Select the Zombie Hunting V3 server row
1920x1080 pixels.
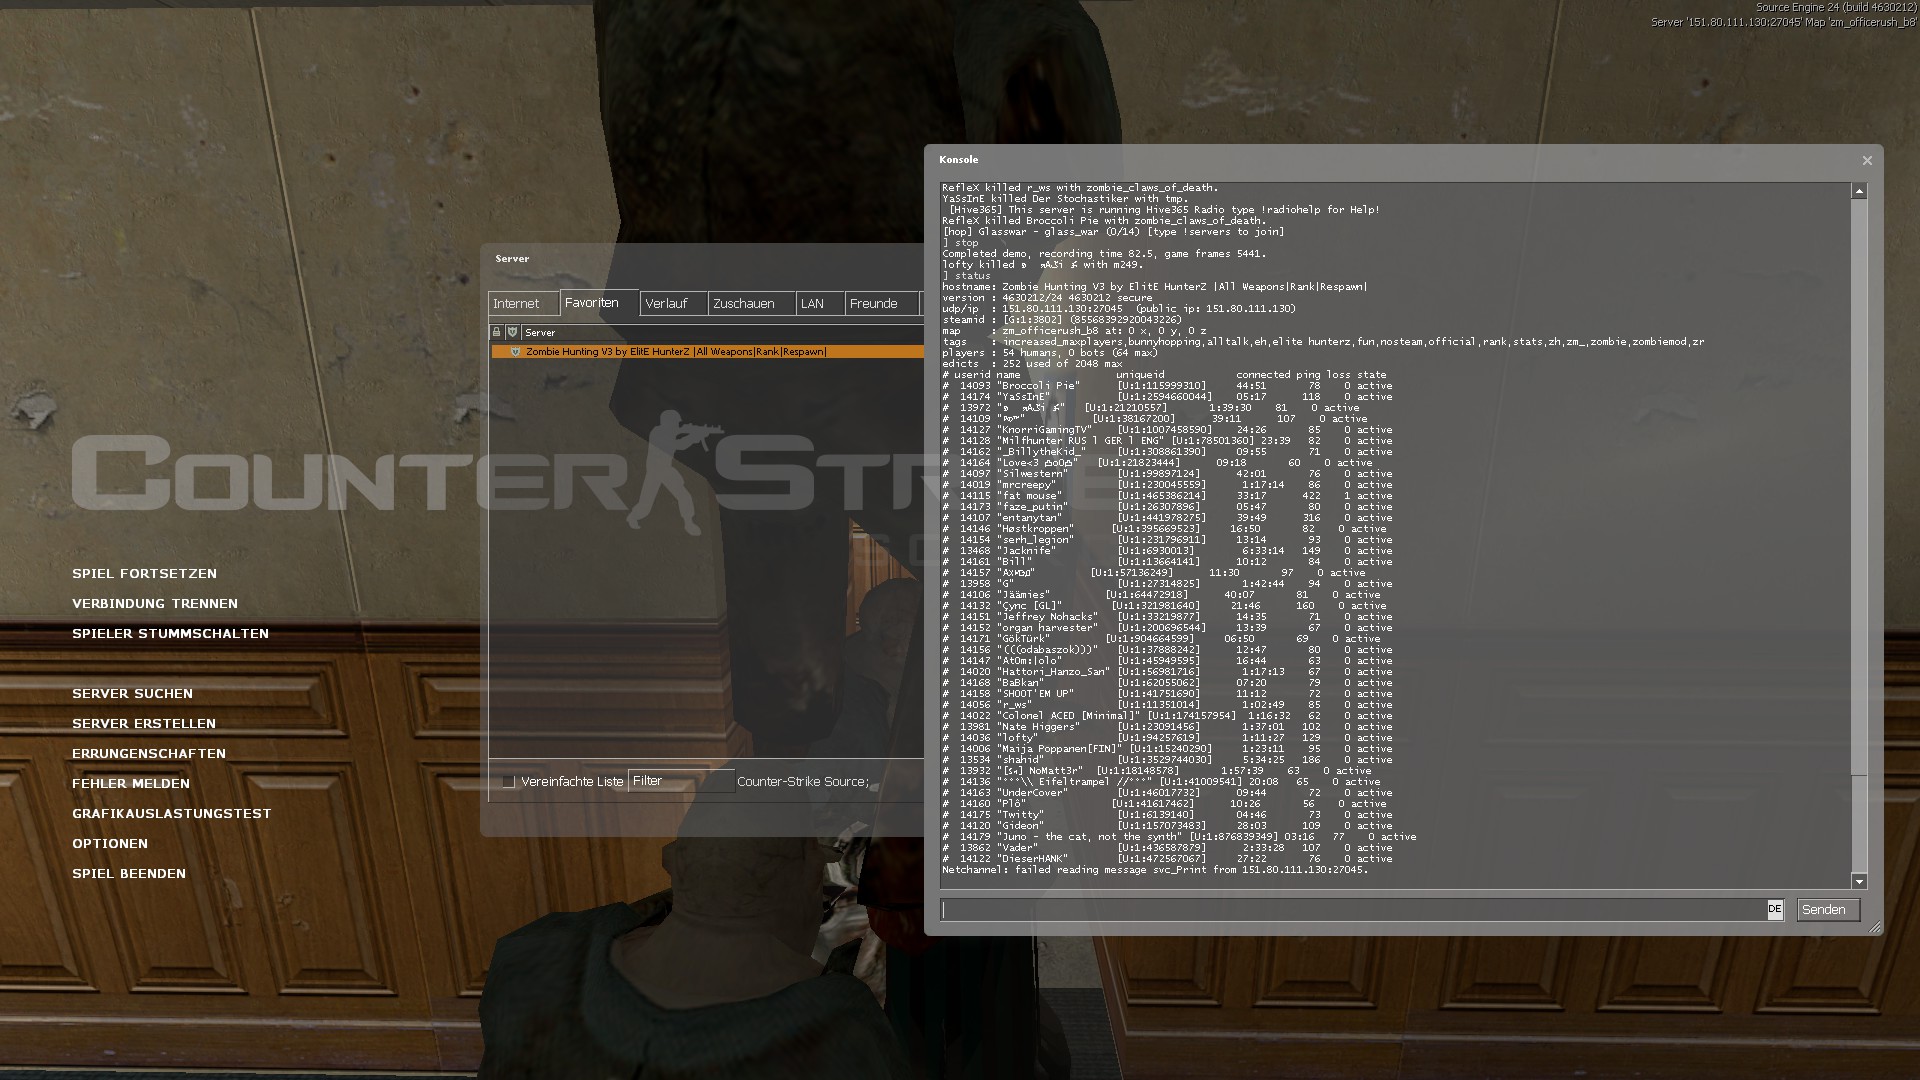click(x=707, y=352)
